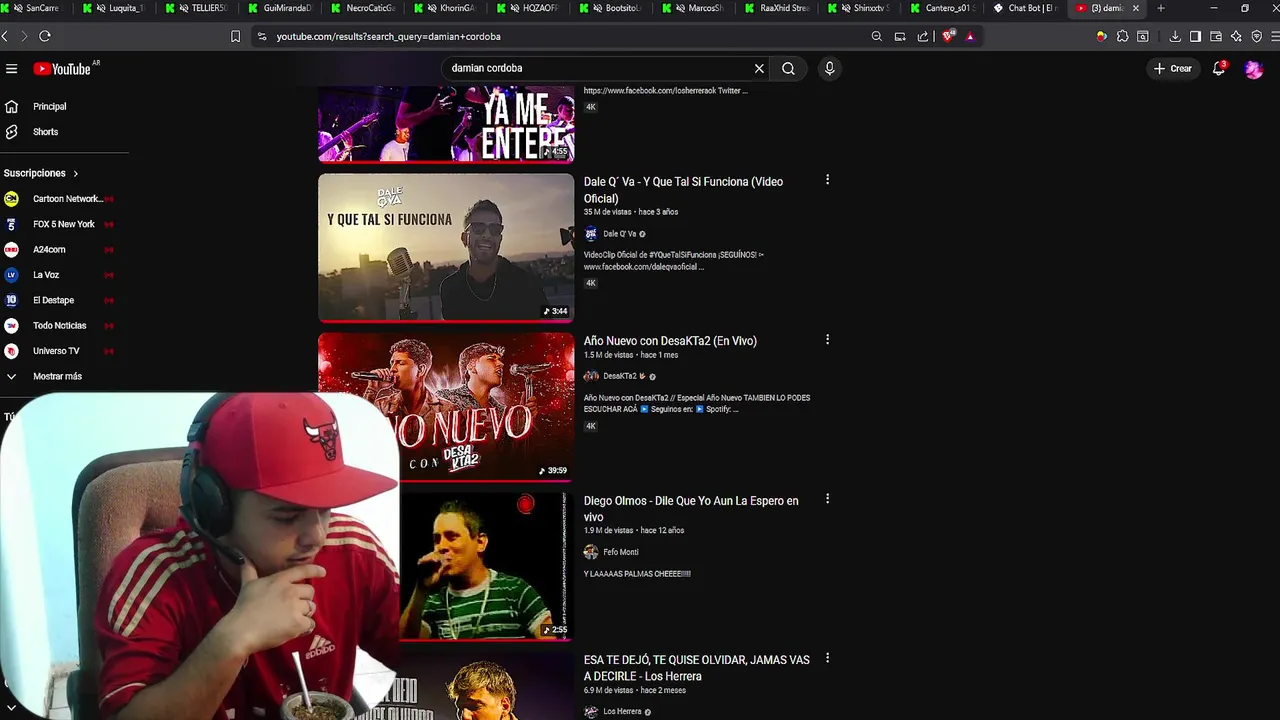Open the Los Herrera channel link
The image size is (1280, 720).
(x=622, y=712)
